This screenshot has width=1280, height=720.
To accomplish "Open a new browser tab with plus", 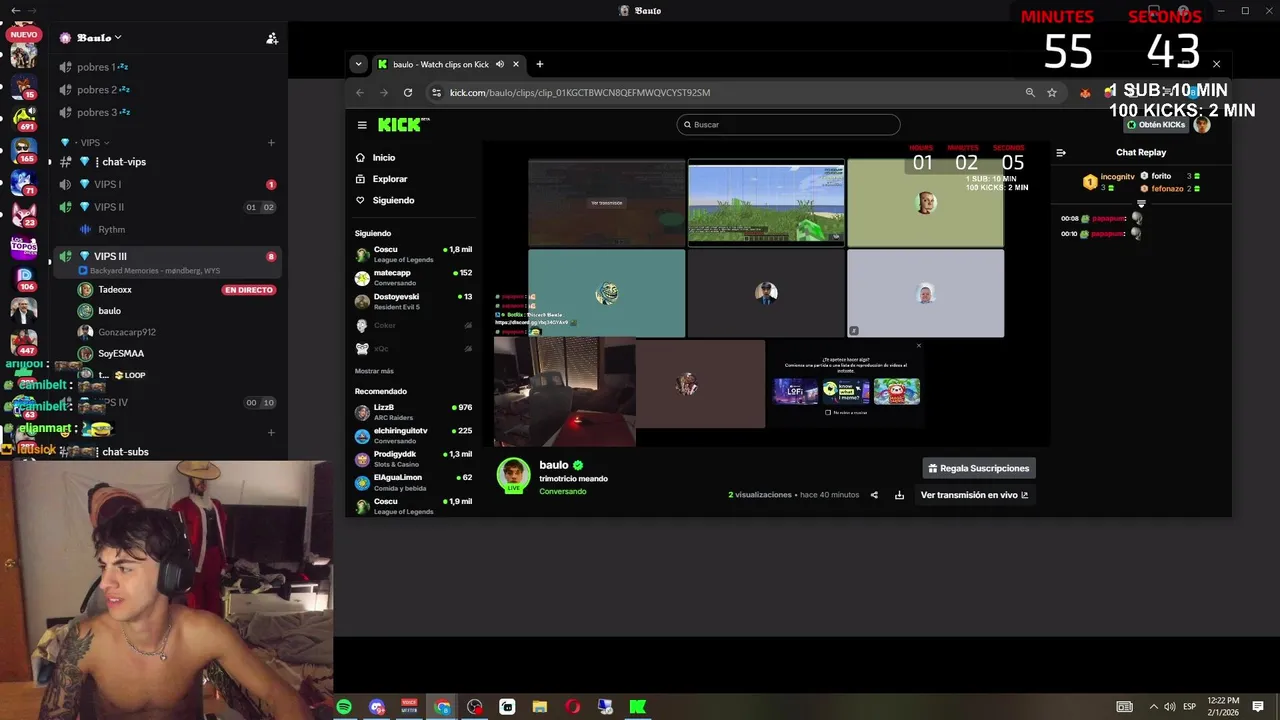I will 540,64.
